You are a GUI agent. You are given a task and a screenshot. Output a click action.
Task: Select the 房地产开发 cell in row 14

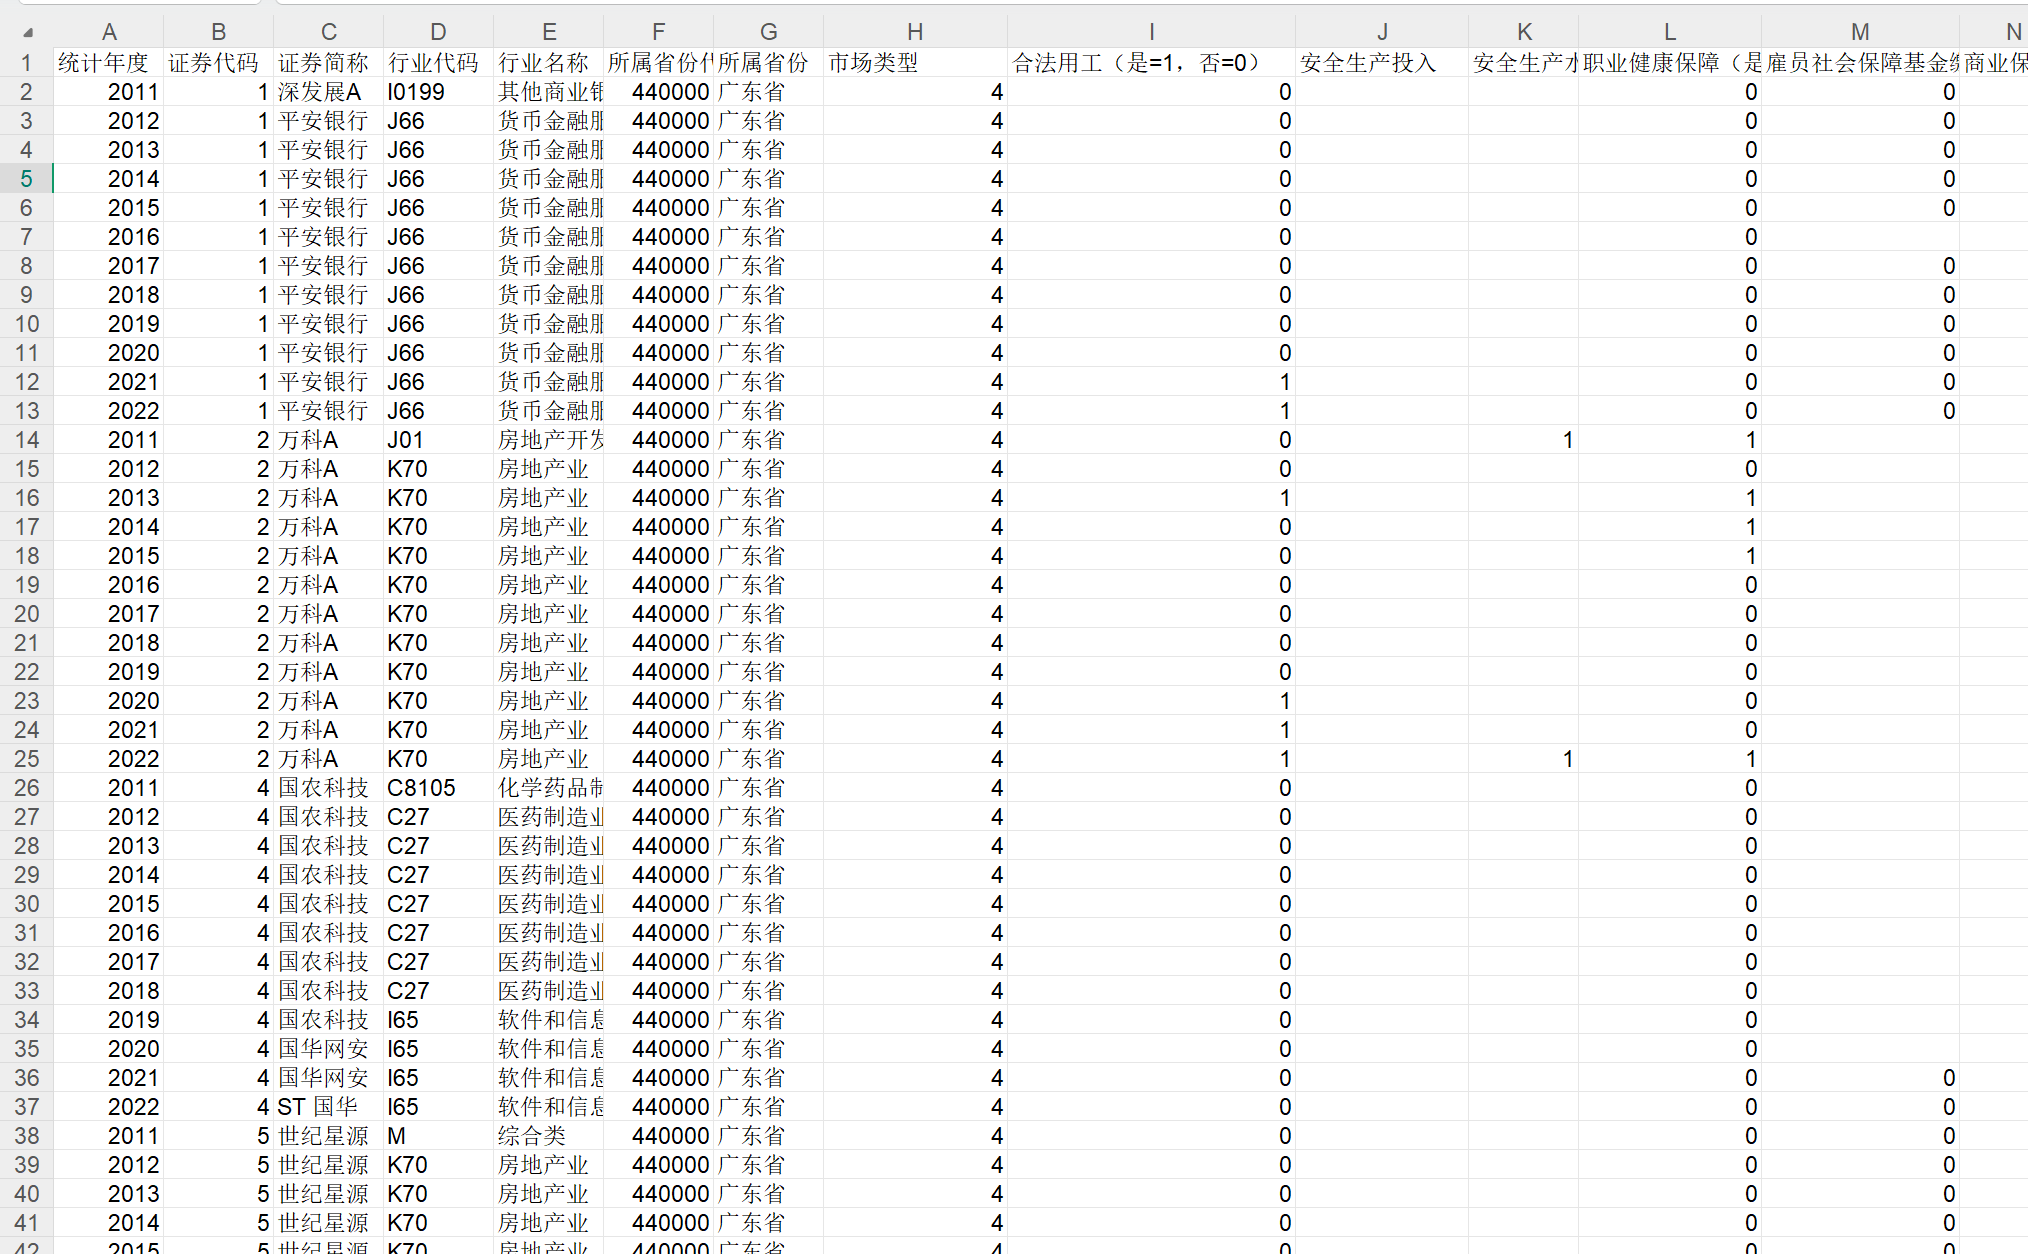(547, 440)
